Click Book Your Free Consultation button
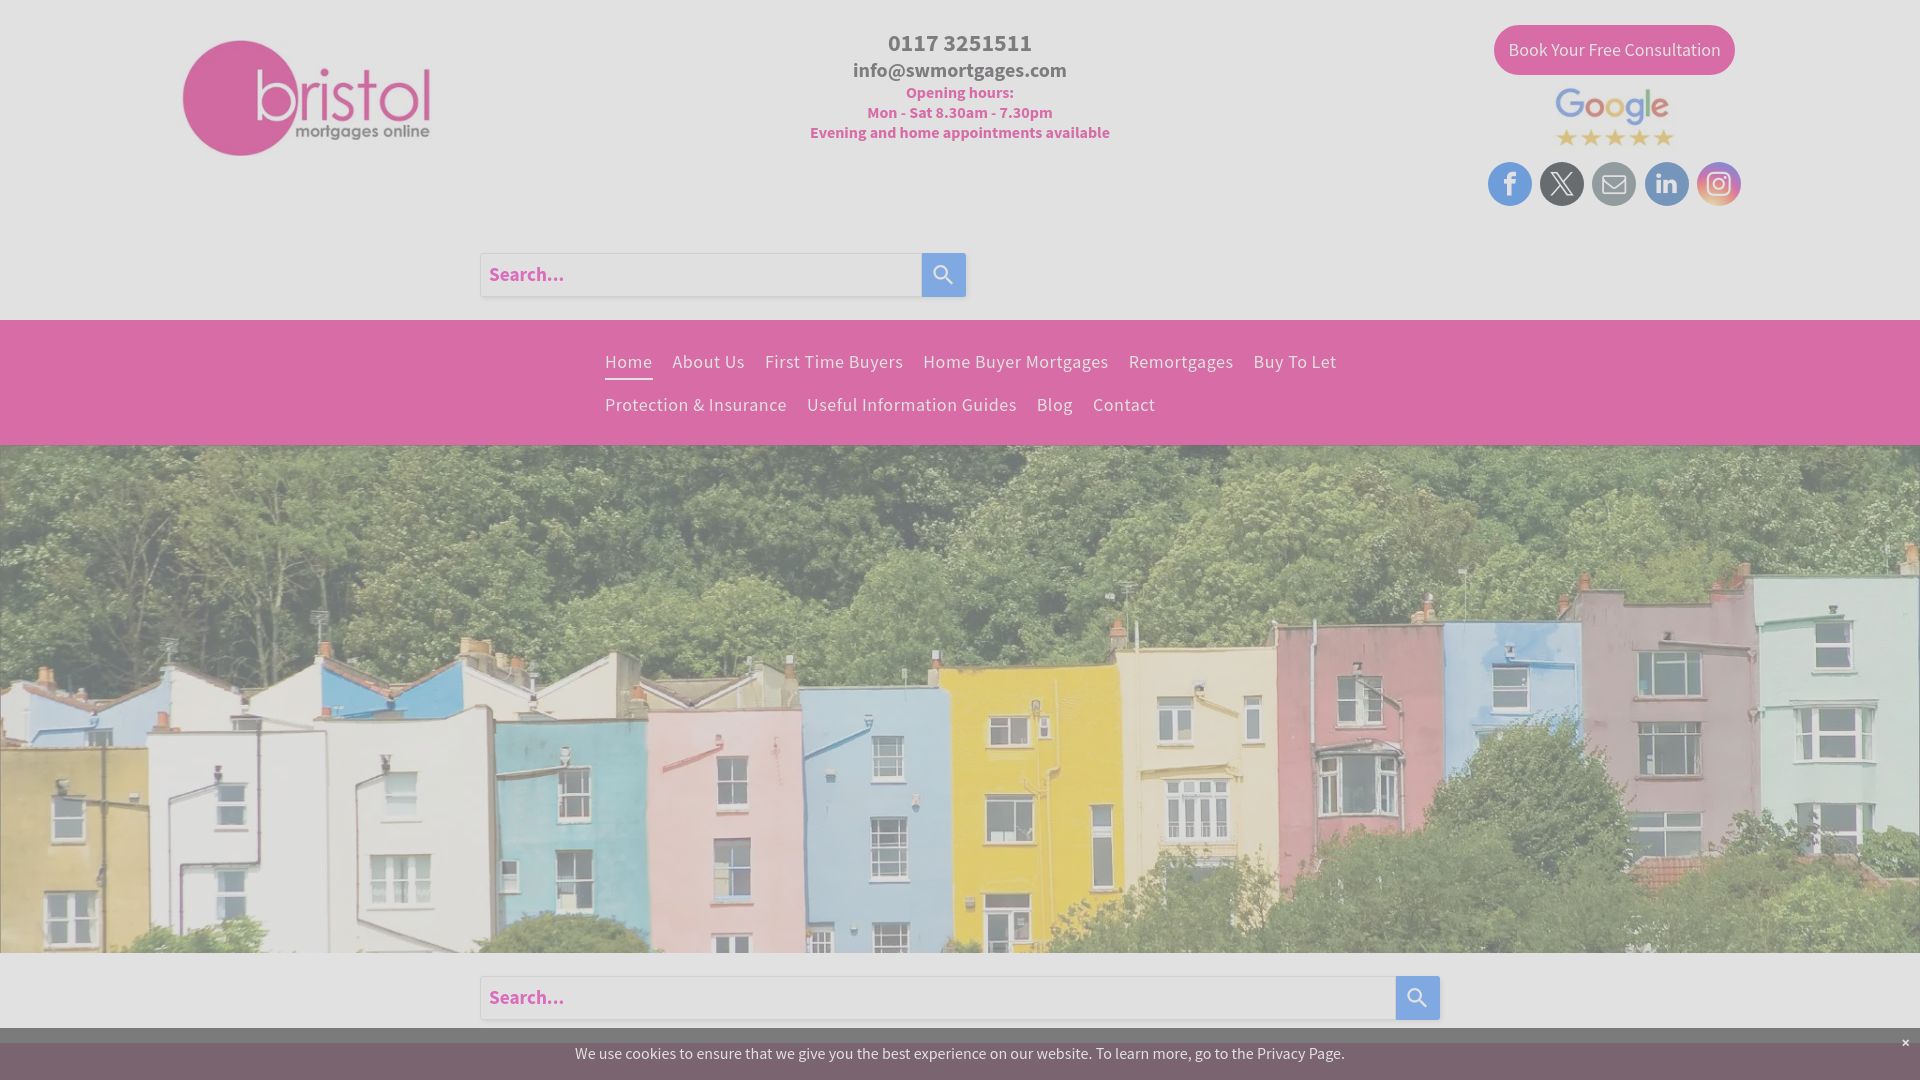 click(1614, 49)
